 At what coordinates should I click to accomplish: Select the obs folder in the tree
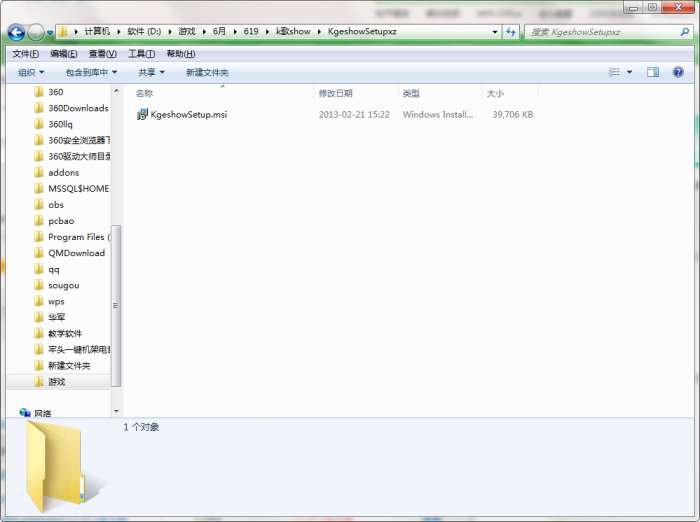coord(56,205)
